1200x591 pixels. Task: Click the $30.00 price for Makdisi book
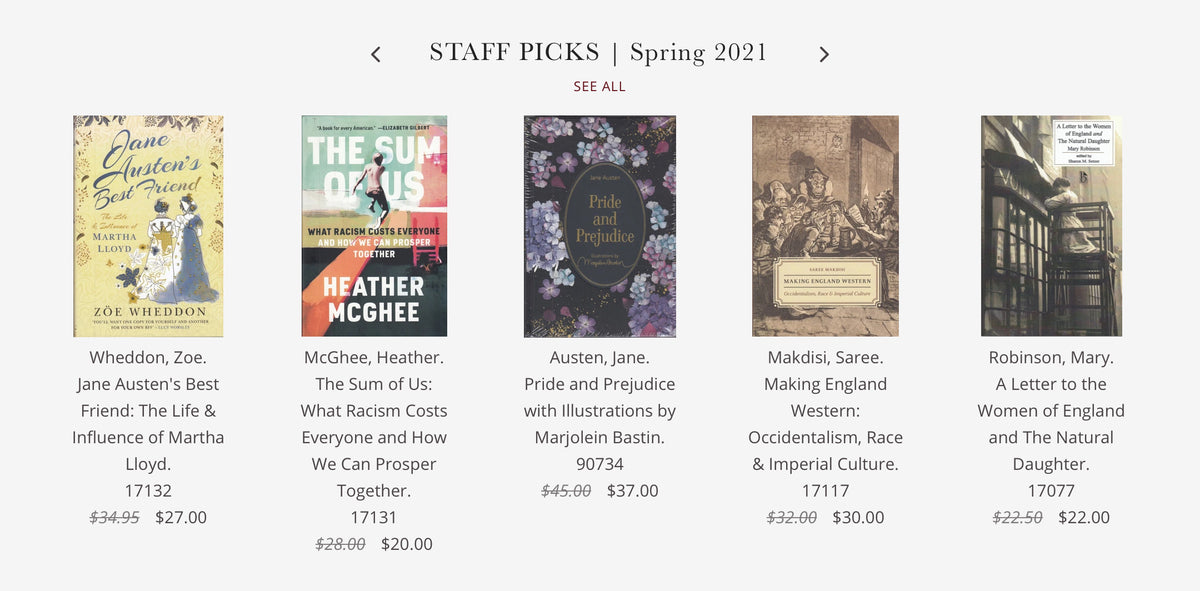coord(859,518)
